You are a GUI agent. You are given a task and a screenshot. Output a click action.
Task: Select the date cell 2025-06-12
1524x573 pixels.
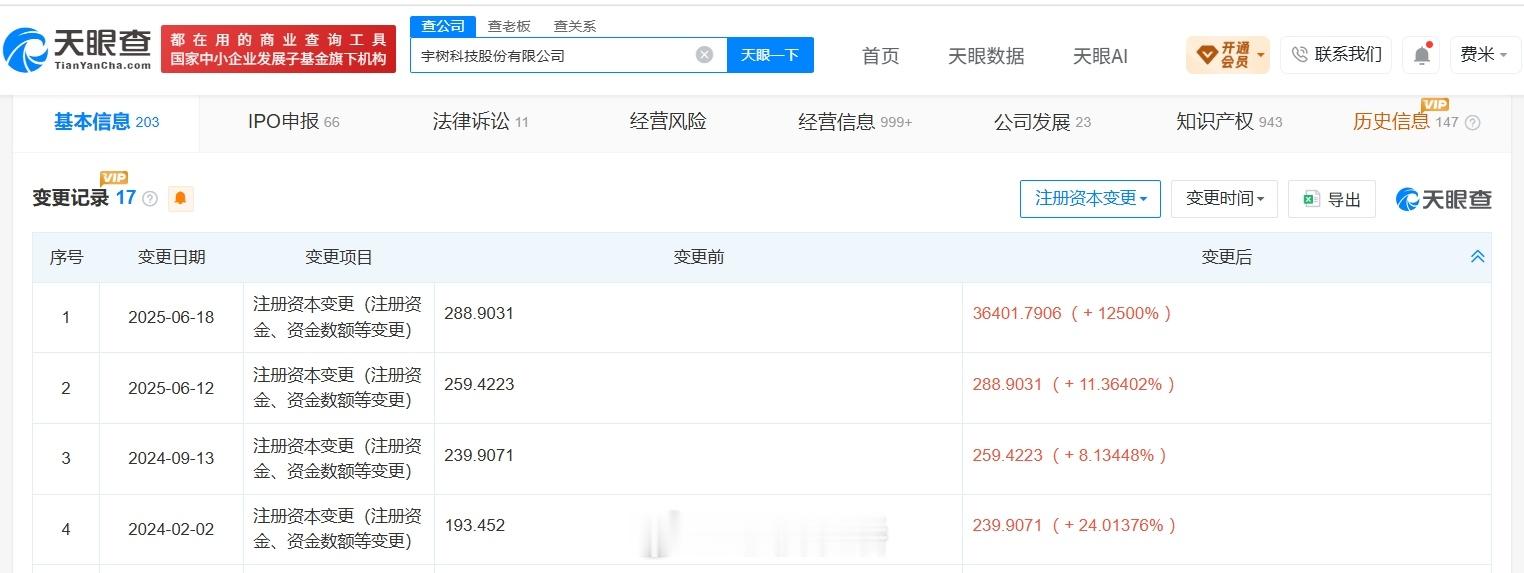[171, 388]
